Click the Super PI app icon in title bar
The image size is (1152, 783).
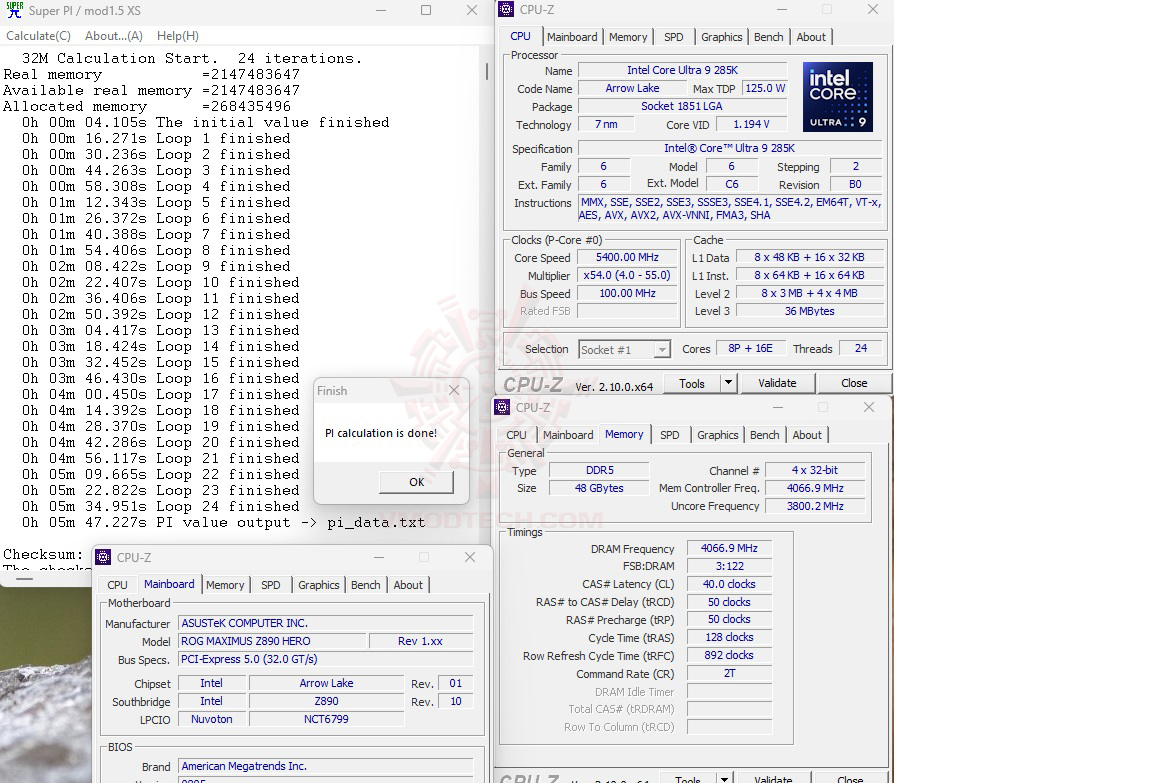[x=14, y=10]
